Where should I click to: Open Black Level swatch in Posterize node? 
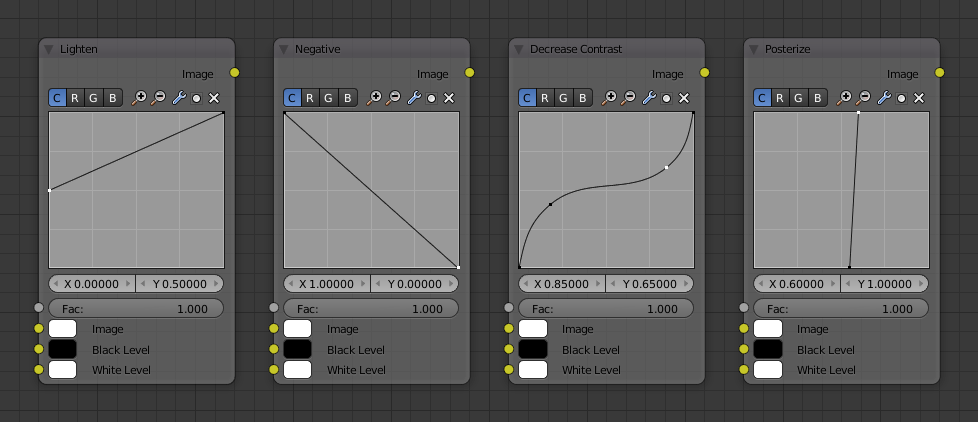[768, 349]
